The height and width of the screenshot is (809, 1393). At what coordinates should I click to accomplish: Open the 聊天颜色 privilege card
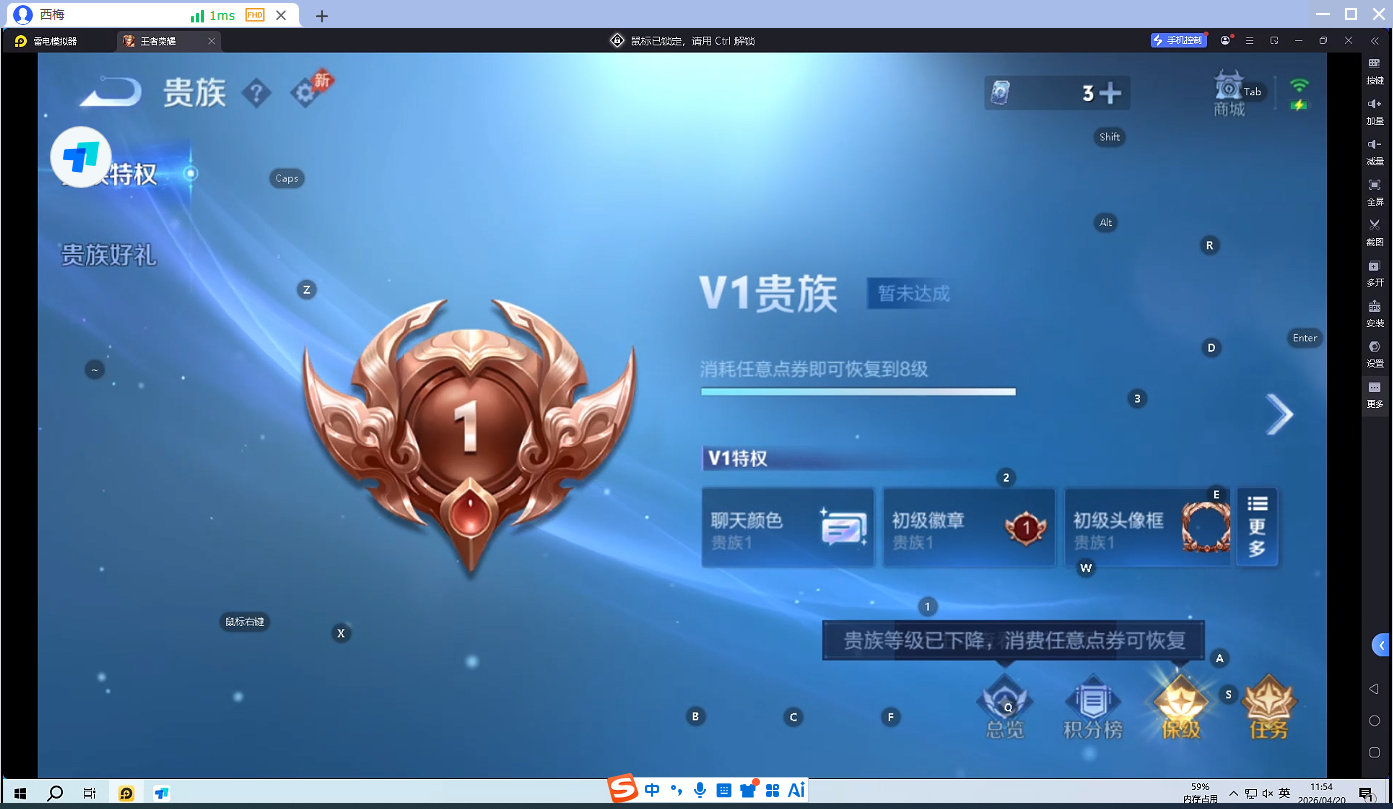[788, 528]
